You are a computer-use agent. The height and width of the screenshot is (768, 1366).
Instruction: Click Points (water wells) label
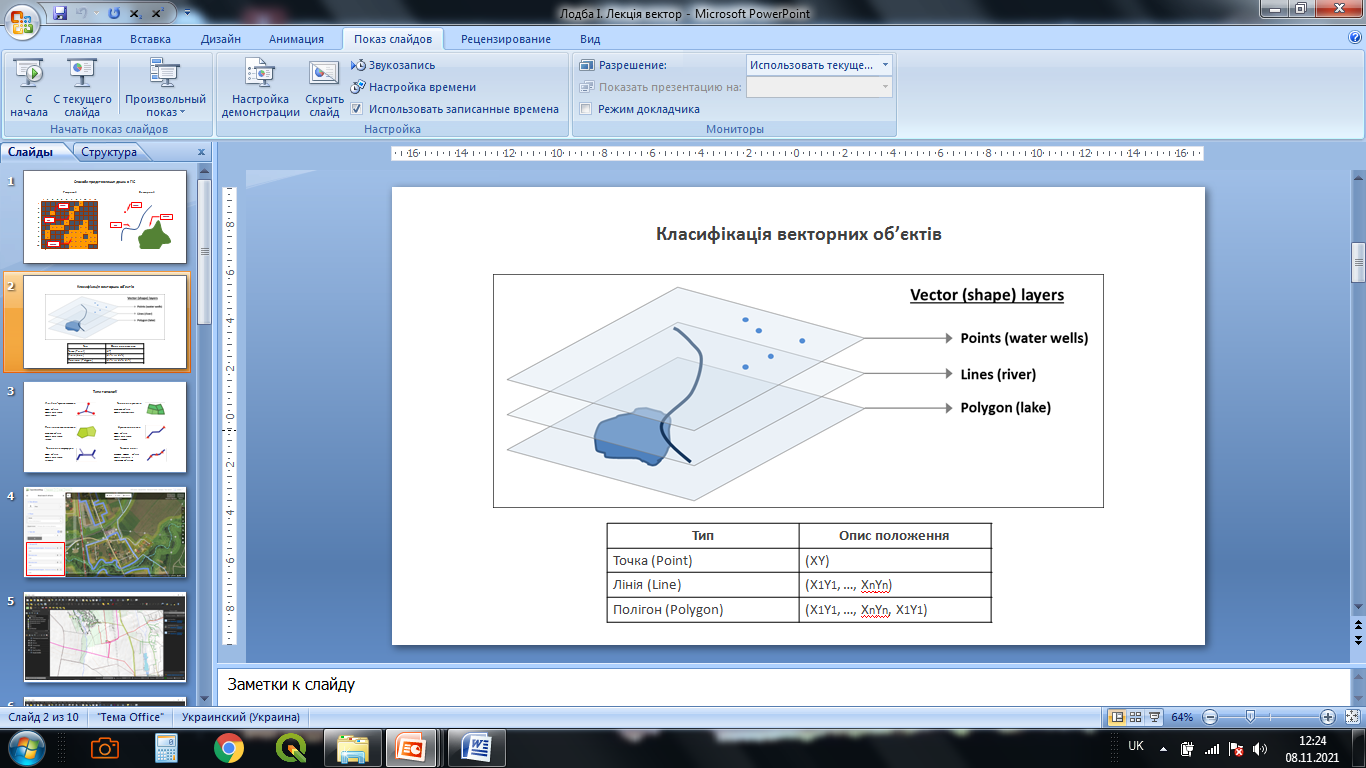click(x=1024, y=338)
